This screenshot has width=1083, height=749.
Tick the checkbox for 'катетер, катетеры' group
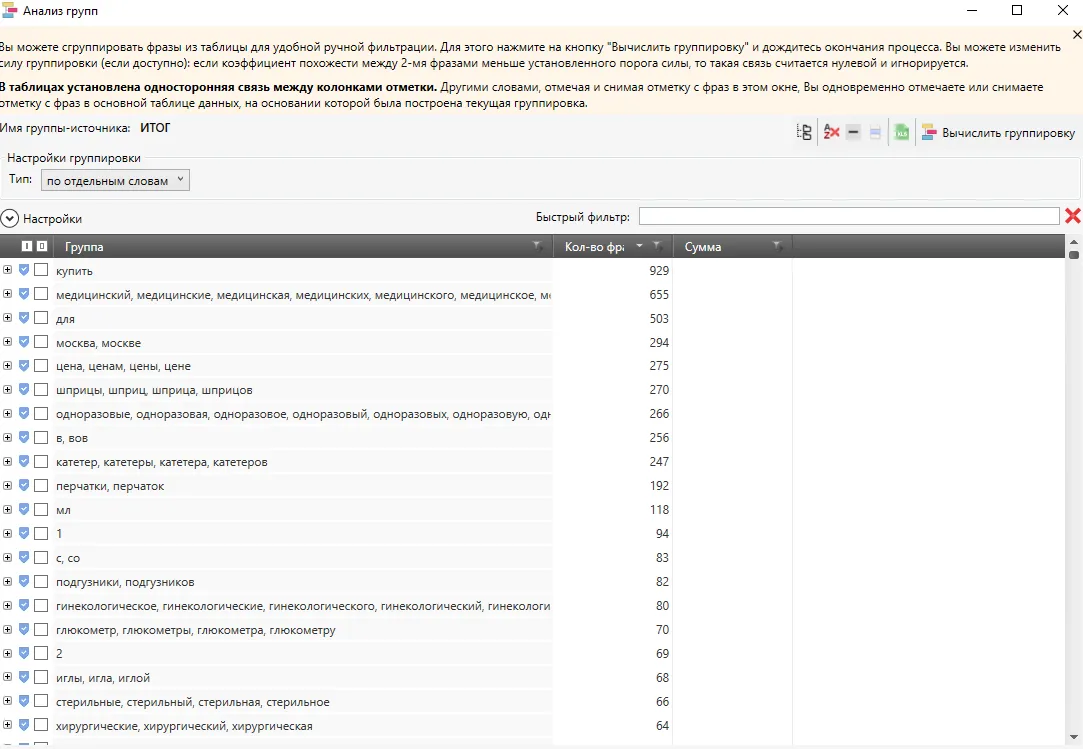pyautogui.click(x=41, y=462)
